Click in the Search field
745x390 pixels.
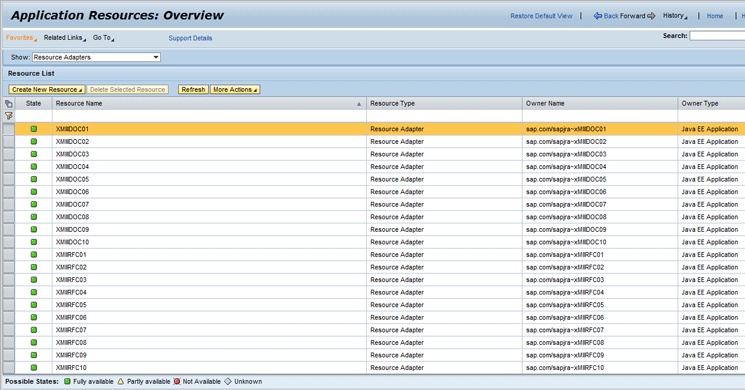(x=717, y=36)
